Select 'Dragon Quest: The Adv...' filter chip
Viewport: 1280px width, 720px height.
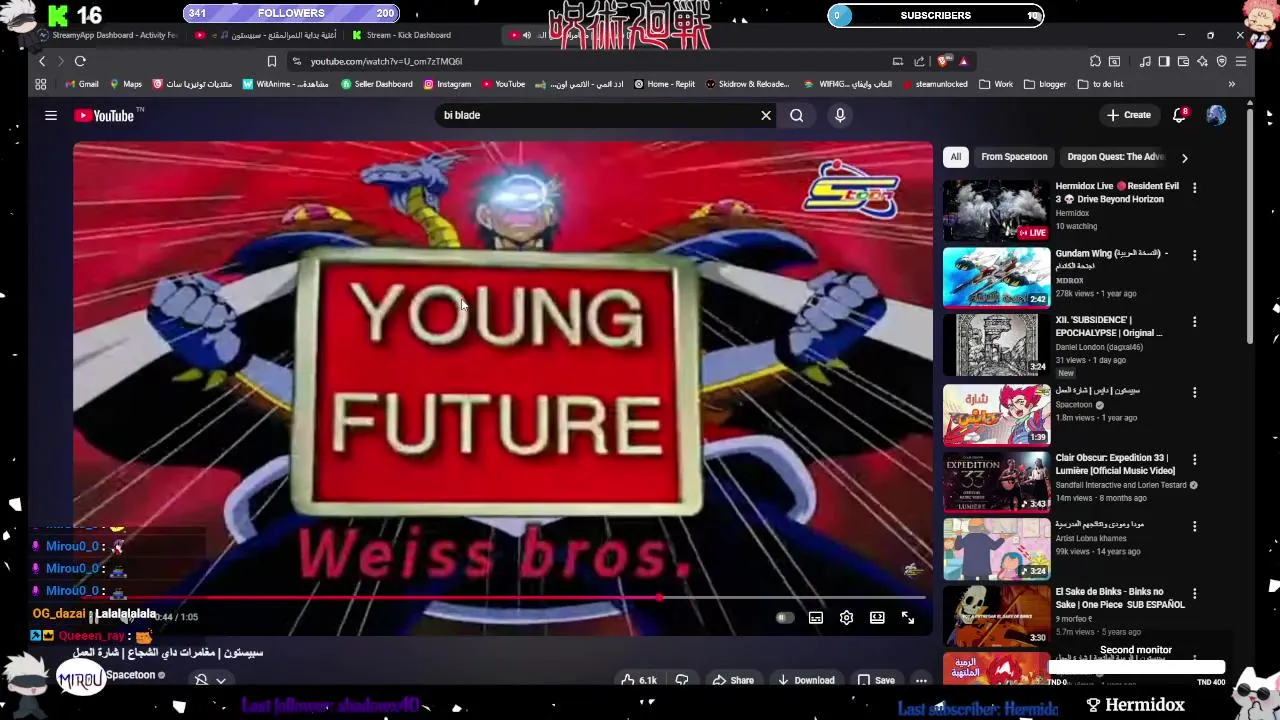pos(1115,157)
